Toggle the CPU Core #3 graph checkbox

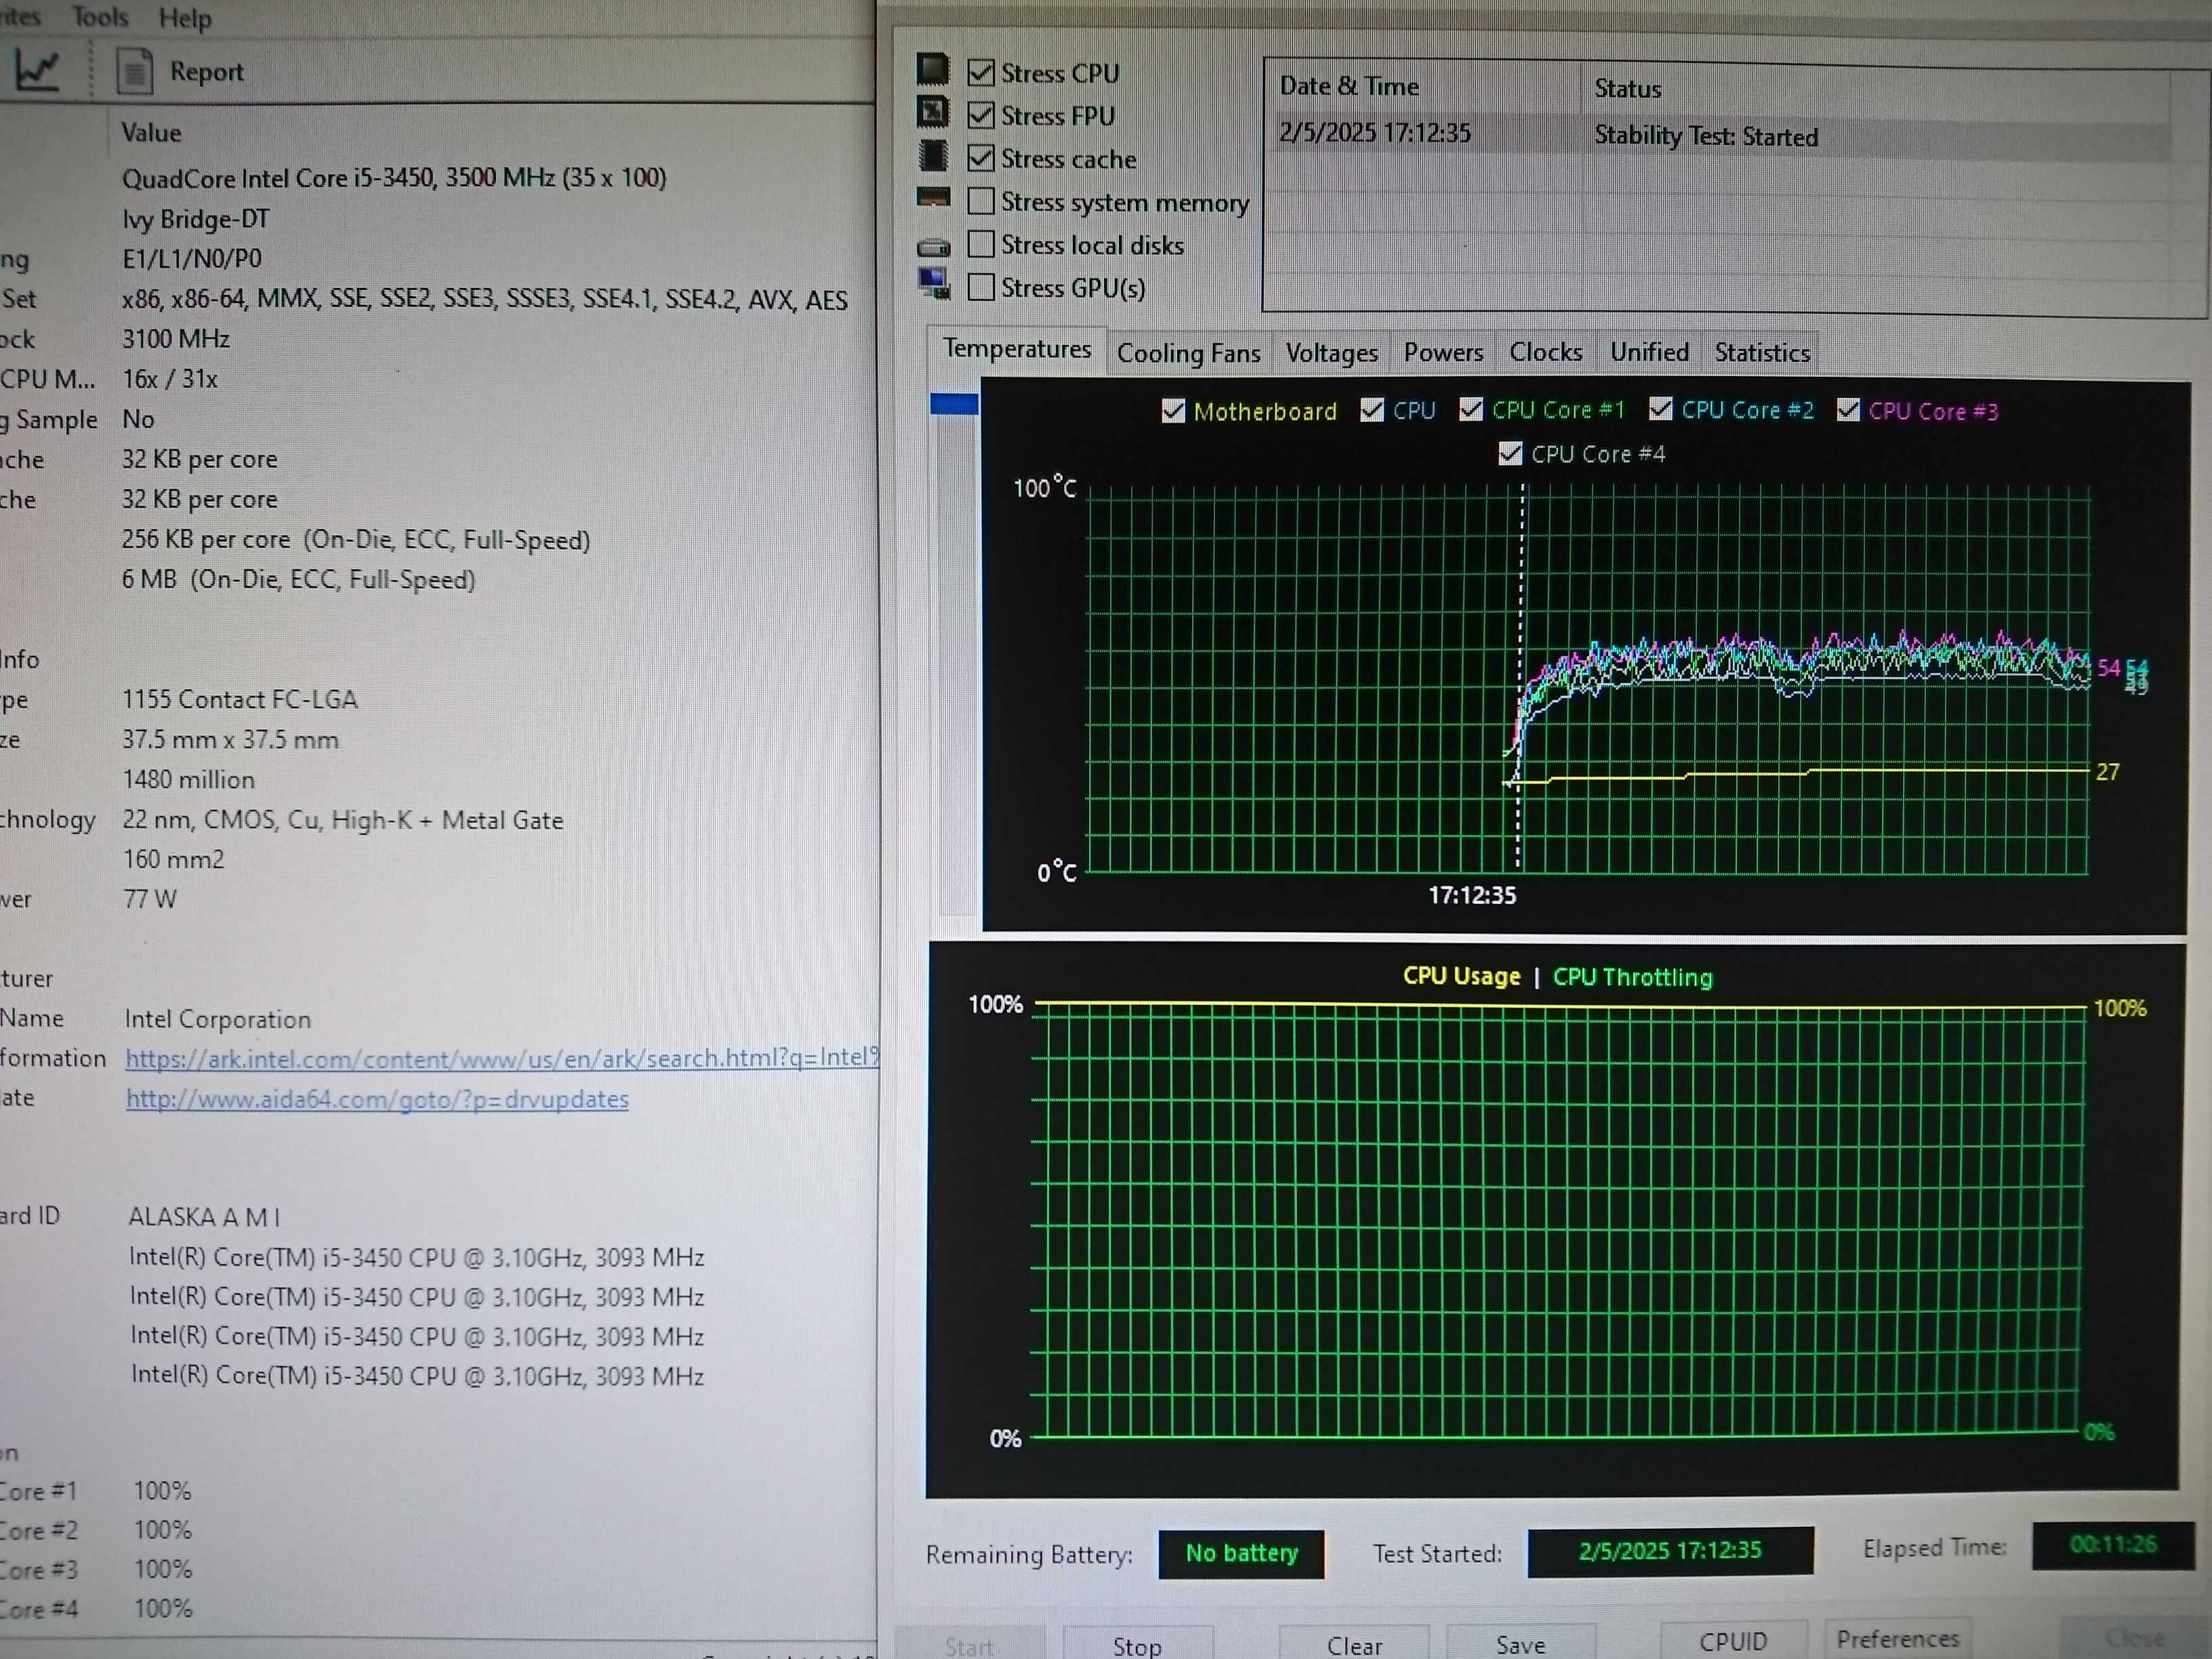pos(1847,410)
